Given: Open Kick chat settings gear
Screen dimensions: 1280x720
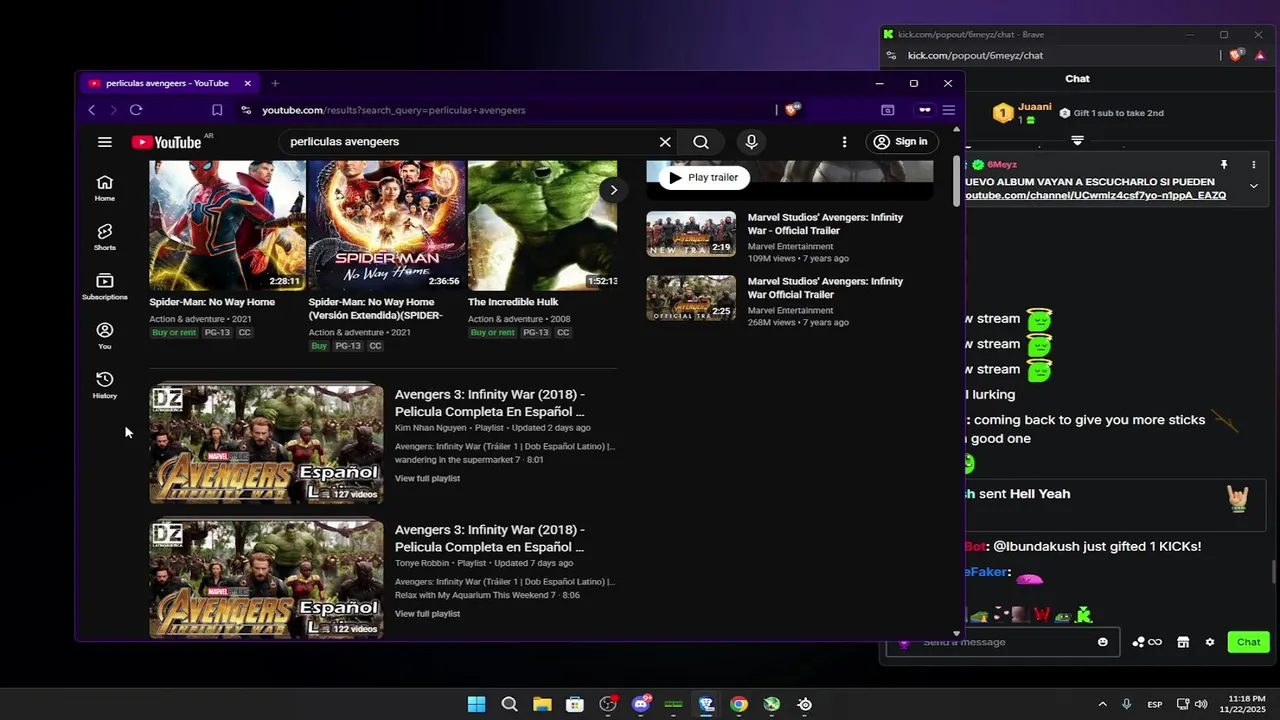Looking at the screenshot, I should click(1210, 642).
